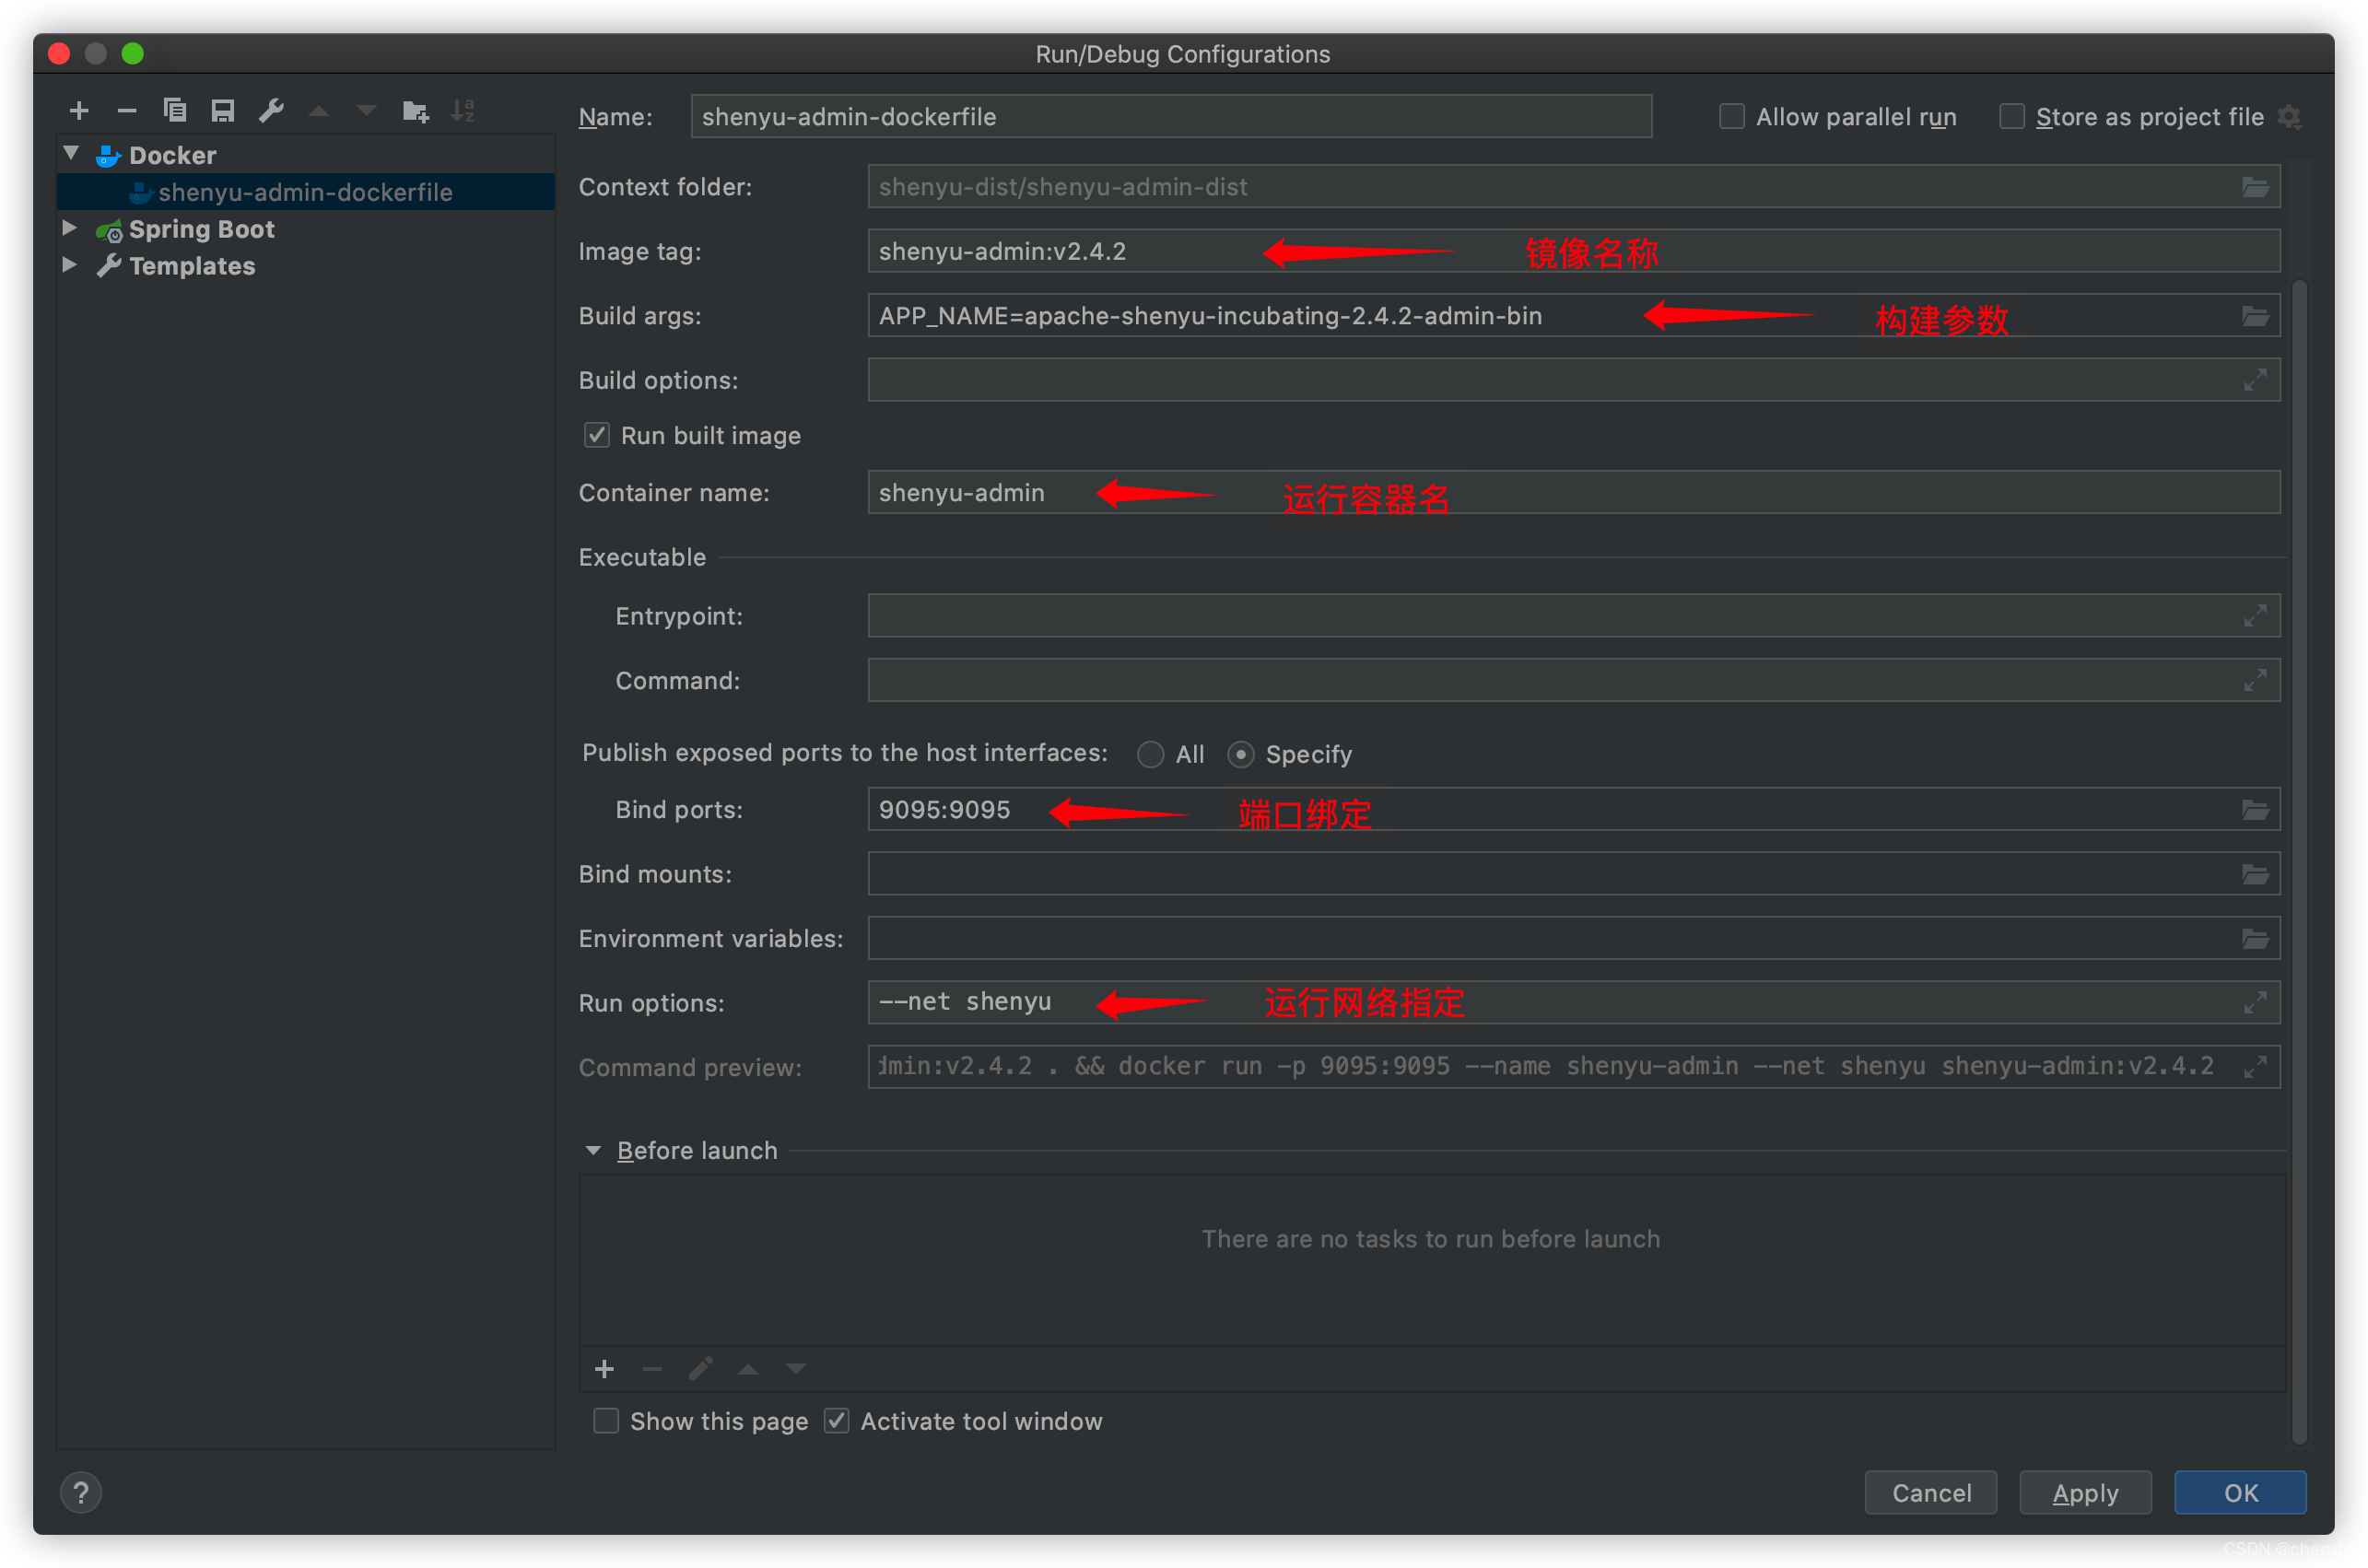The height and width of the screenshot is (1568, 2368).
Task: Expand the Run options field
Action: click(2254, 1002)
